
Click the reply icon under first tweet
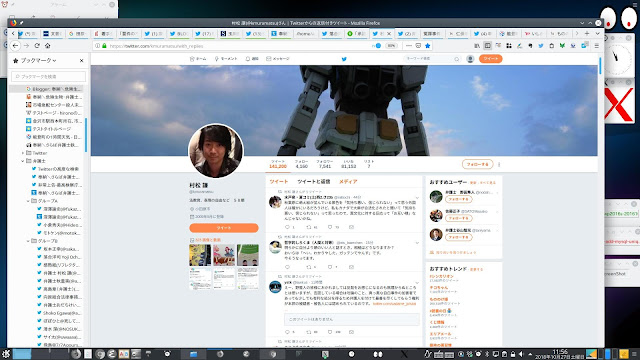(287, 227)
